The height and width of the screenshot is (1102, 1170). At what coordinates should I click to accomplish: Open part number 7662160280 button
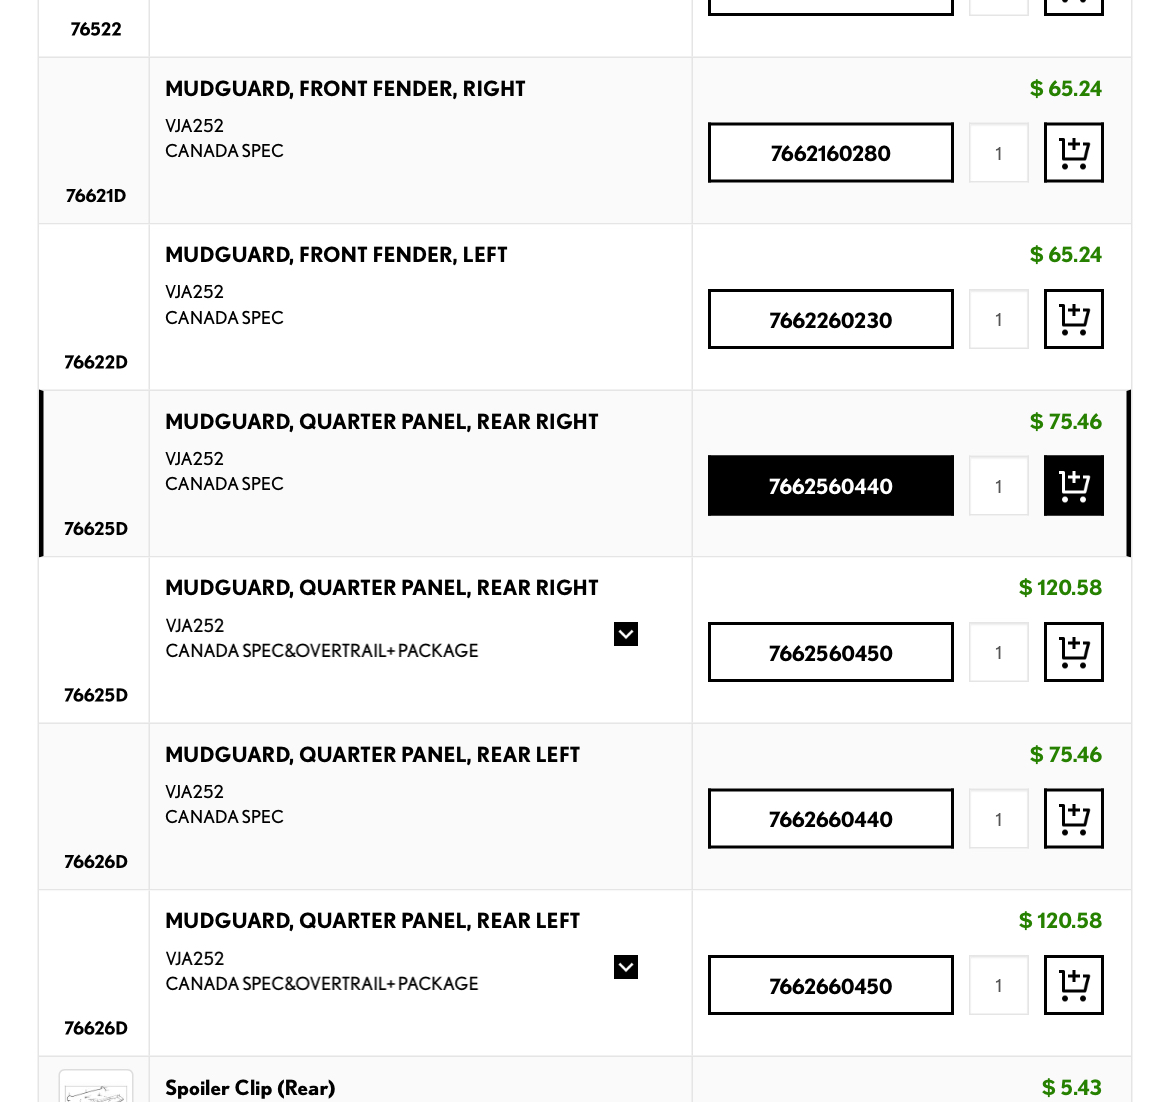830,153
